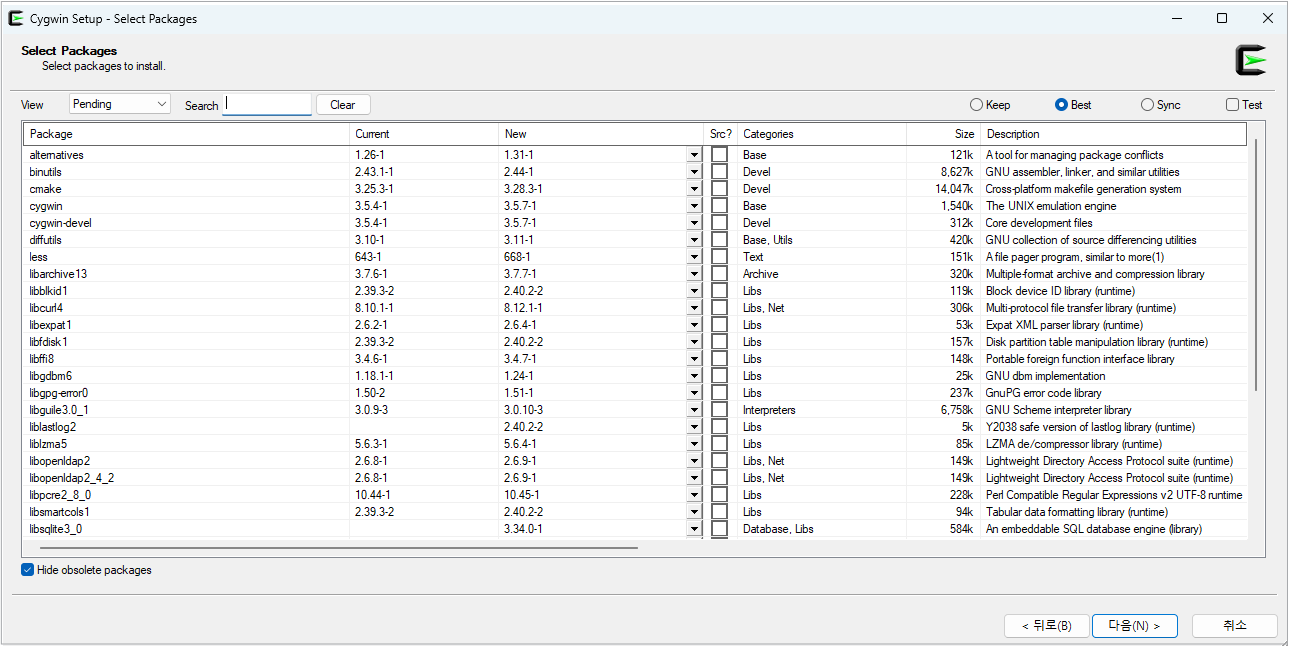Image resolution: width=1289 pixels, height=646 pixels.
Task: Check the Src checkbox for libffi8
Action: click(x=720, y=359)
